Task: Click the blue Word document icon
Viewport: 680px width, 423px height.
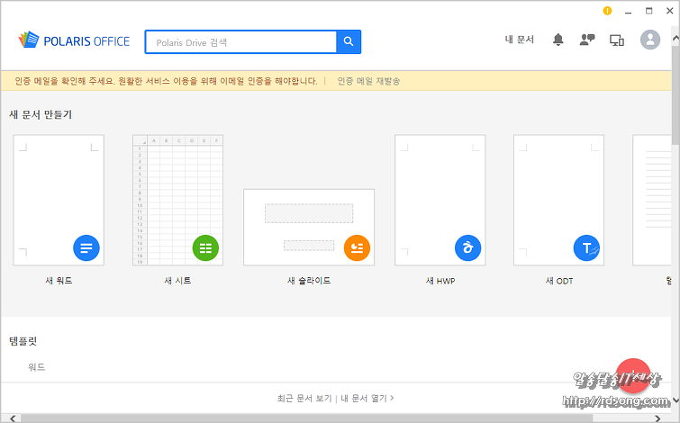Action: click(x=86, y=248)
